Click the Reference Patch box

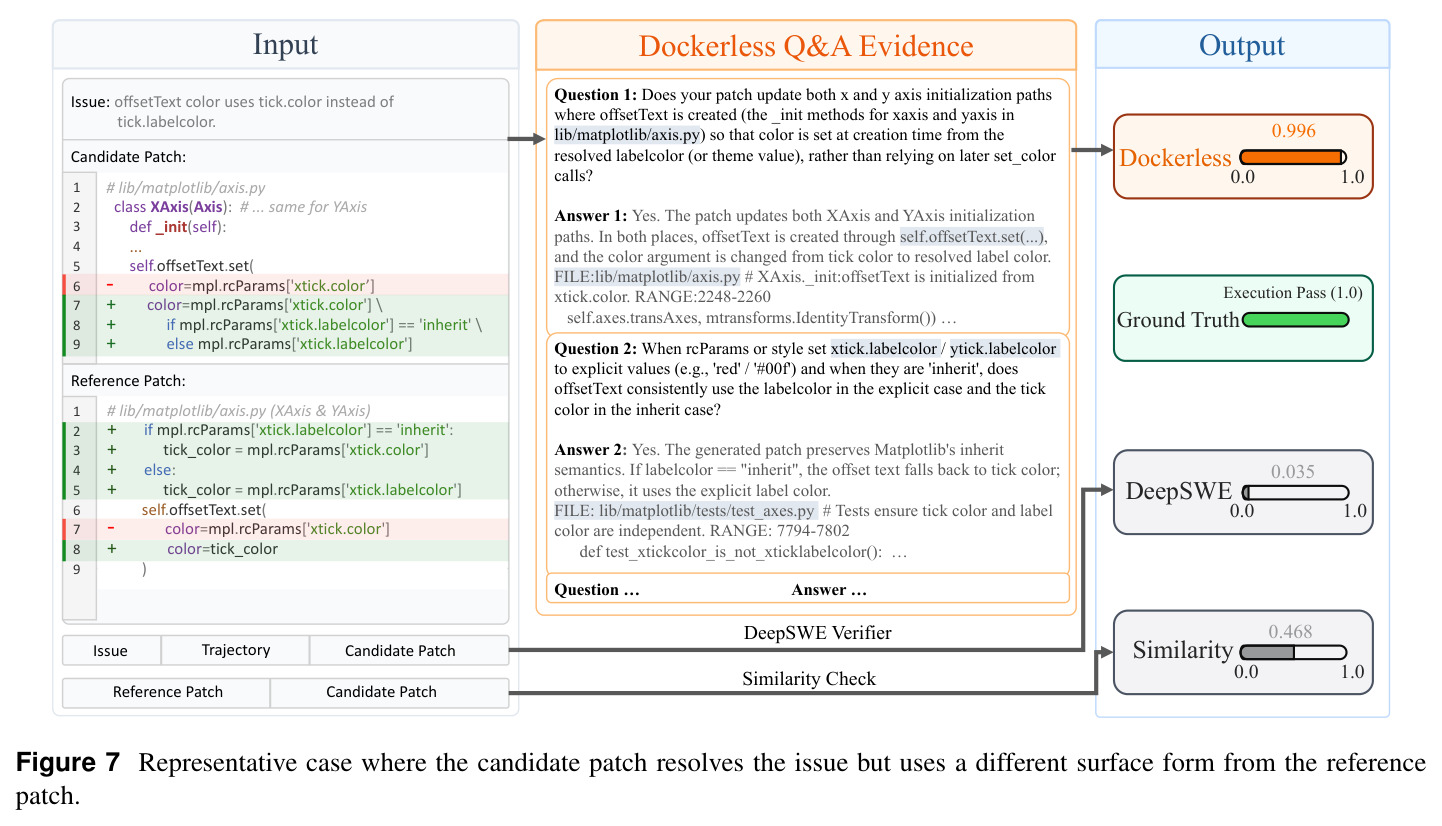[167, 692]
